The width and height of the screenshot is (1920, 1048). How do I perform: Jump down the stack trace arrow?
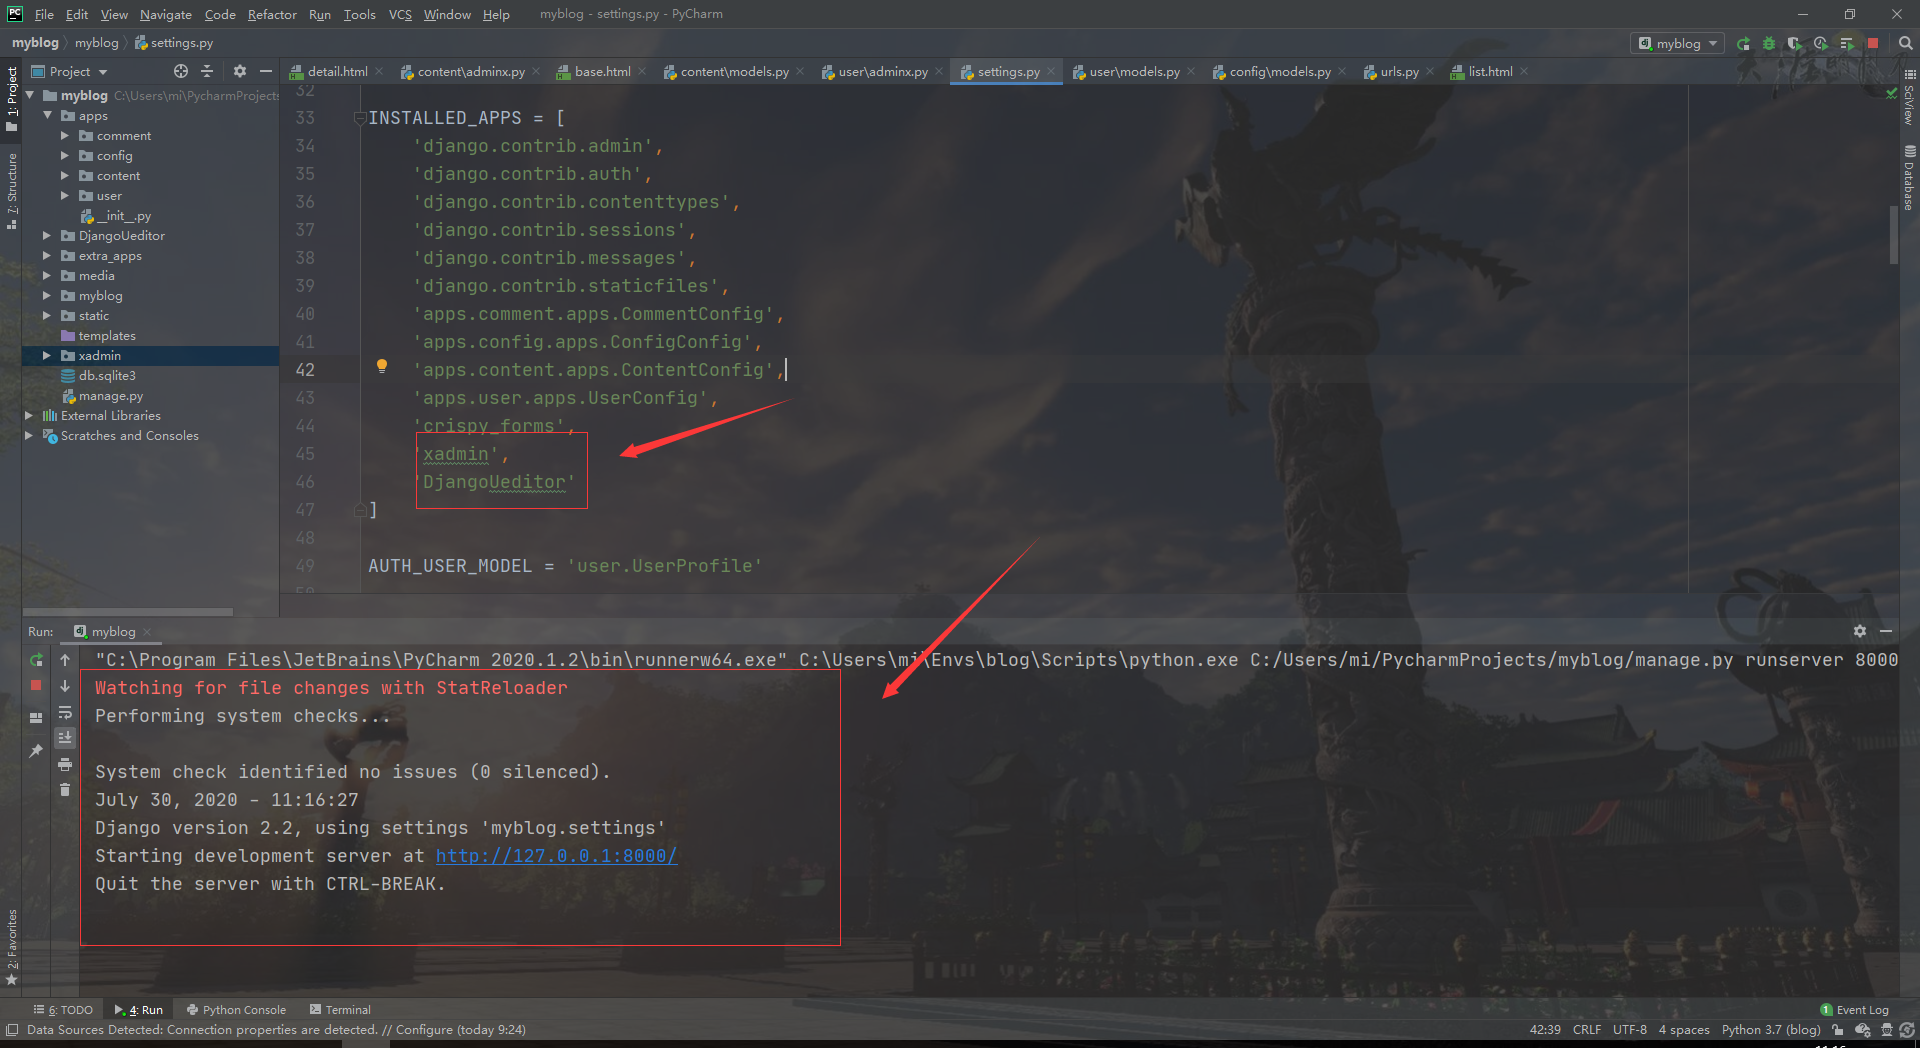pyautogui.click(x=65, y=686)
